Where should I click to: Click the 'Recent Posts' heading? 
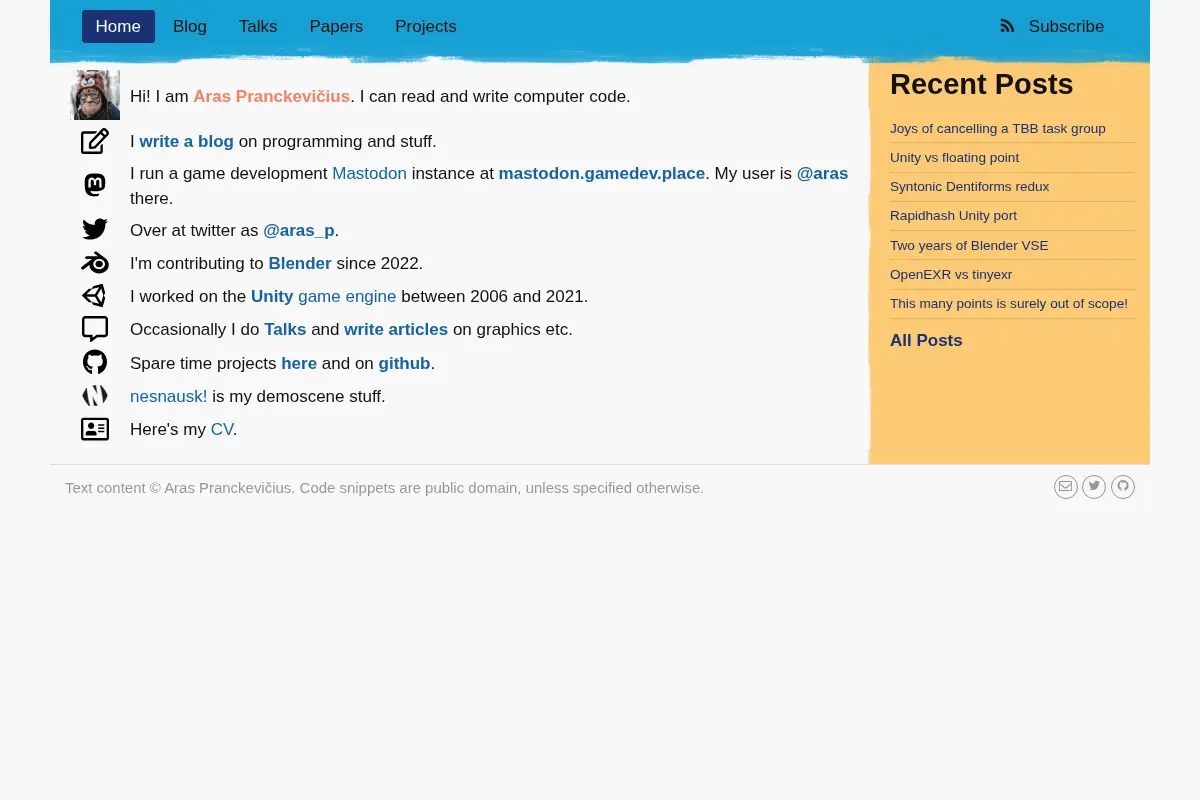[982, 84]
